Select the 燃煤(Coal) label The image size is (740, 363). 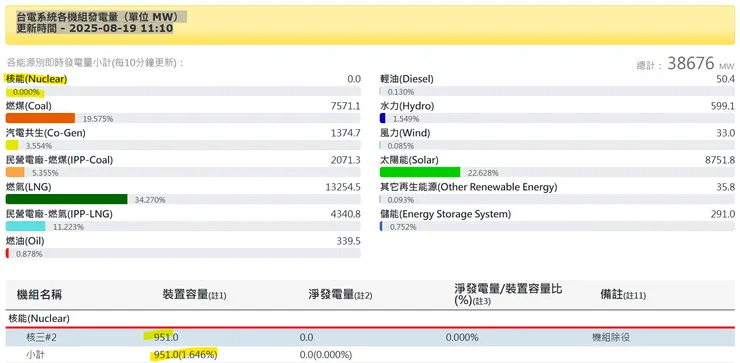click(x=29, y=106)
